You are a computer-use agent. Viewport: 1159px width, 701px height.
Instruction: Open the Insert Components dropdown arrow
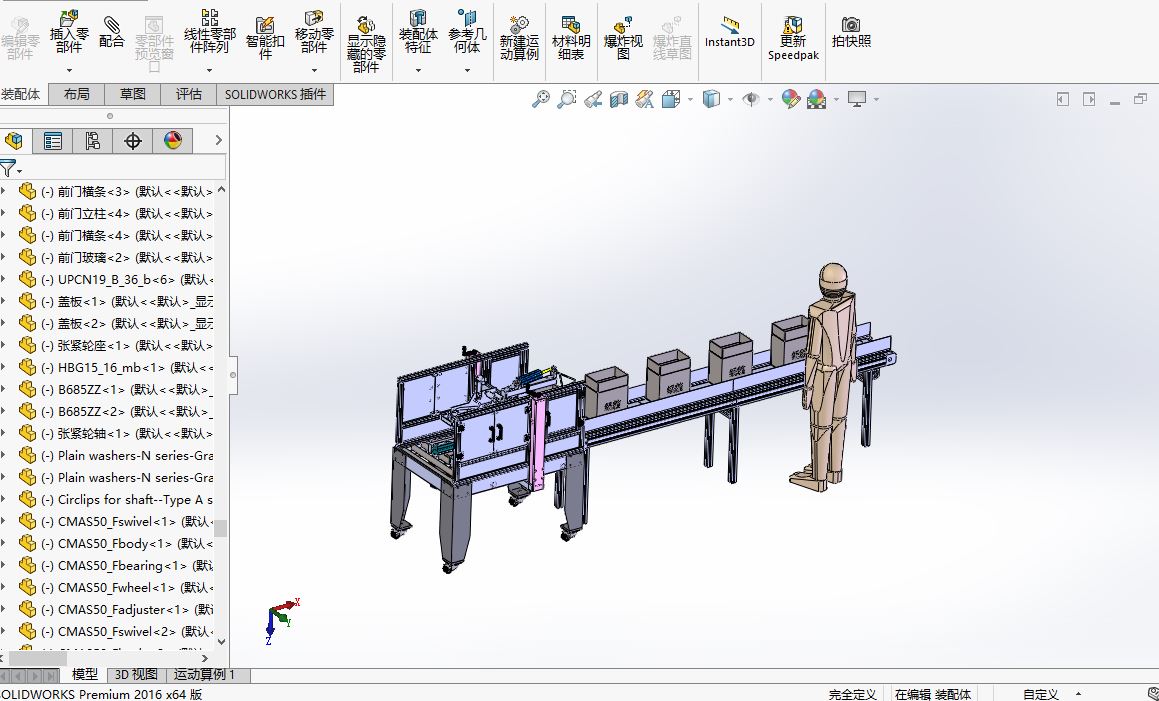click(69, 70)
